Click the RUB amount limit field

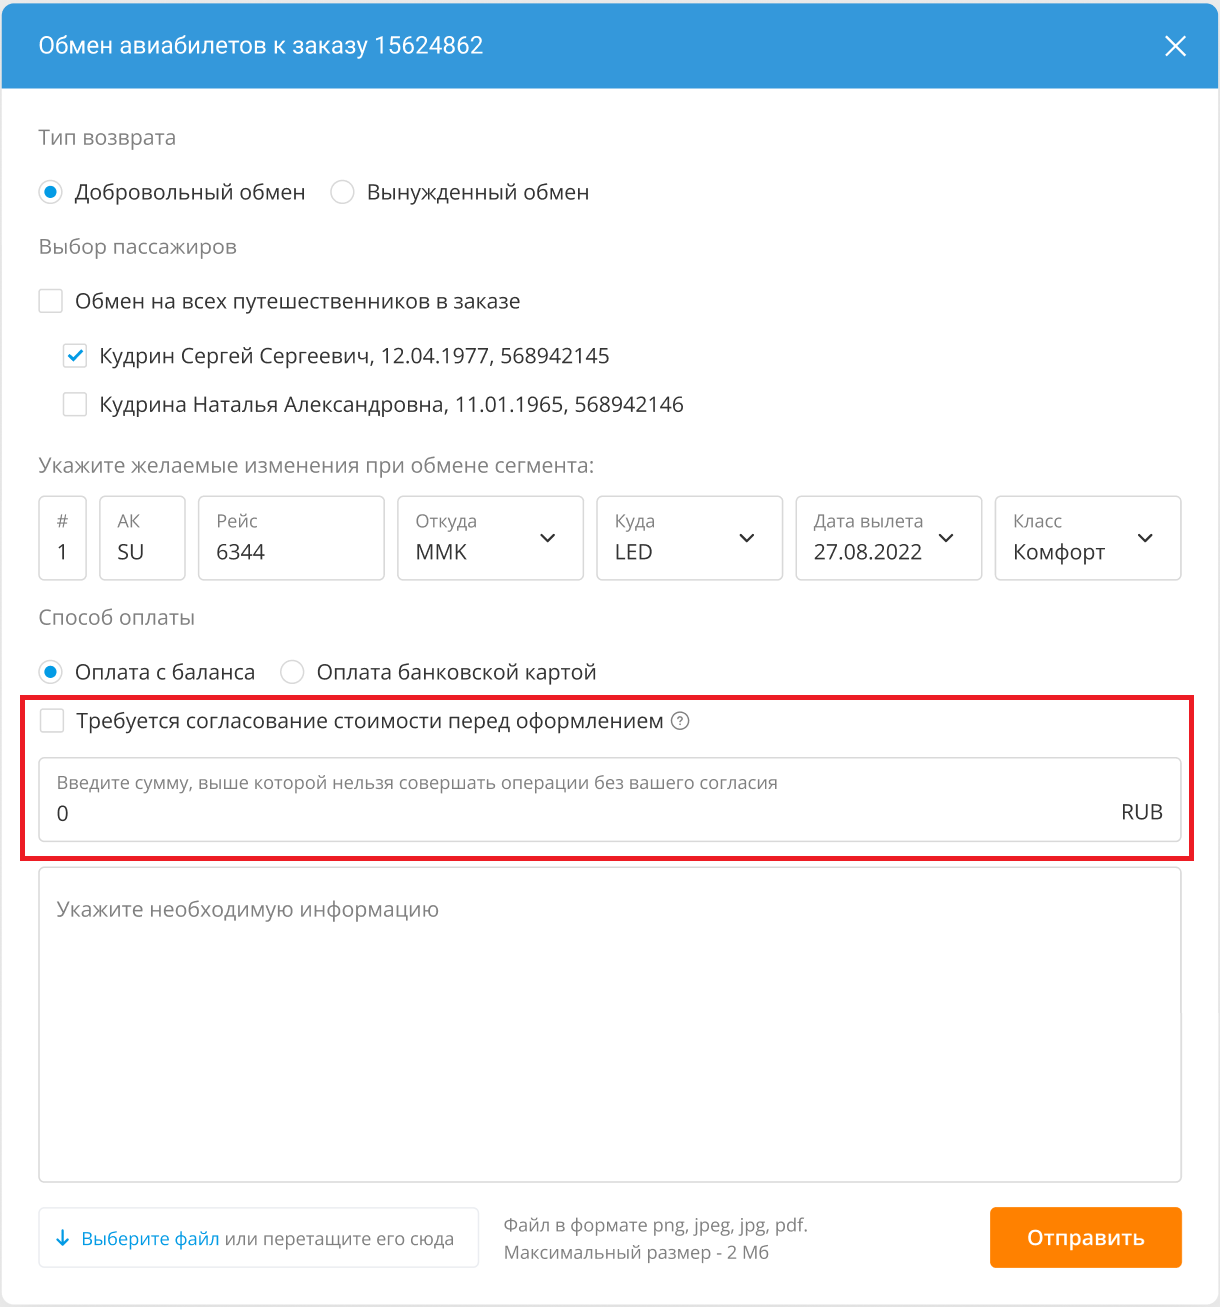click(610, 799)
